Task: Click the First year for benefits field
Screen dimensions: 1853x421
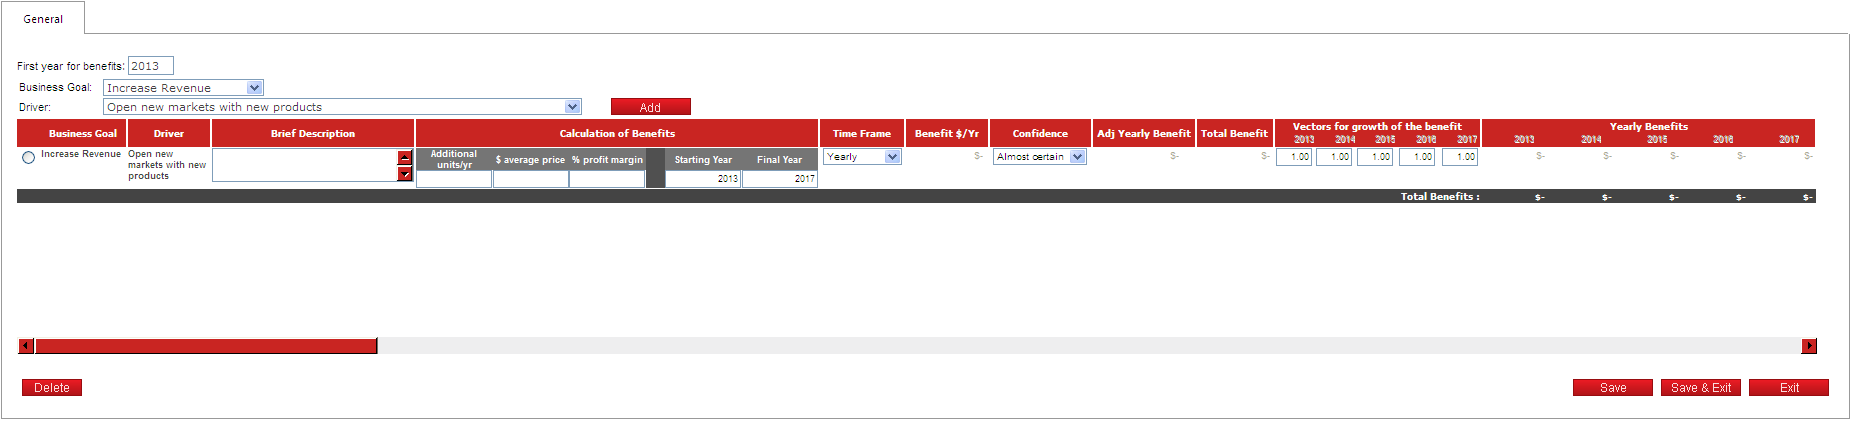Action: (151, 66)
